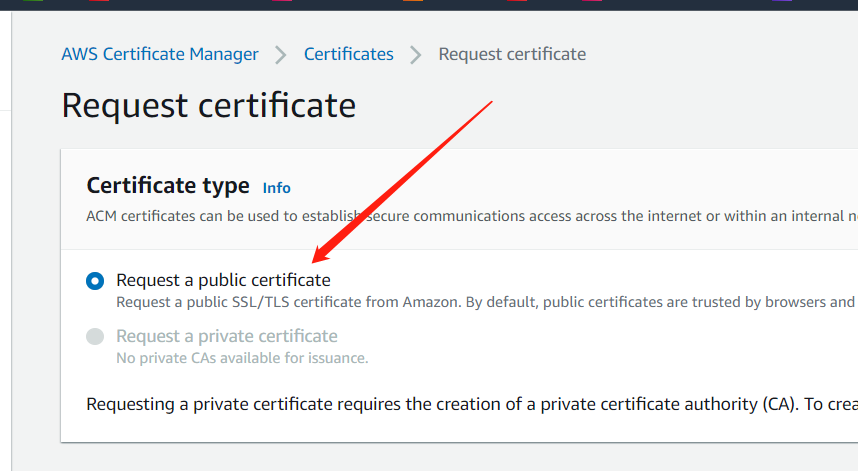This screenshot has height=471, width=858.
Task: Click the No private CAs available message
Action: coord(242,357)
